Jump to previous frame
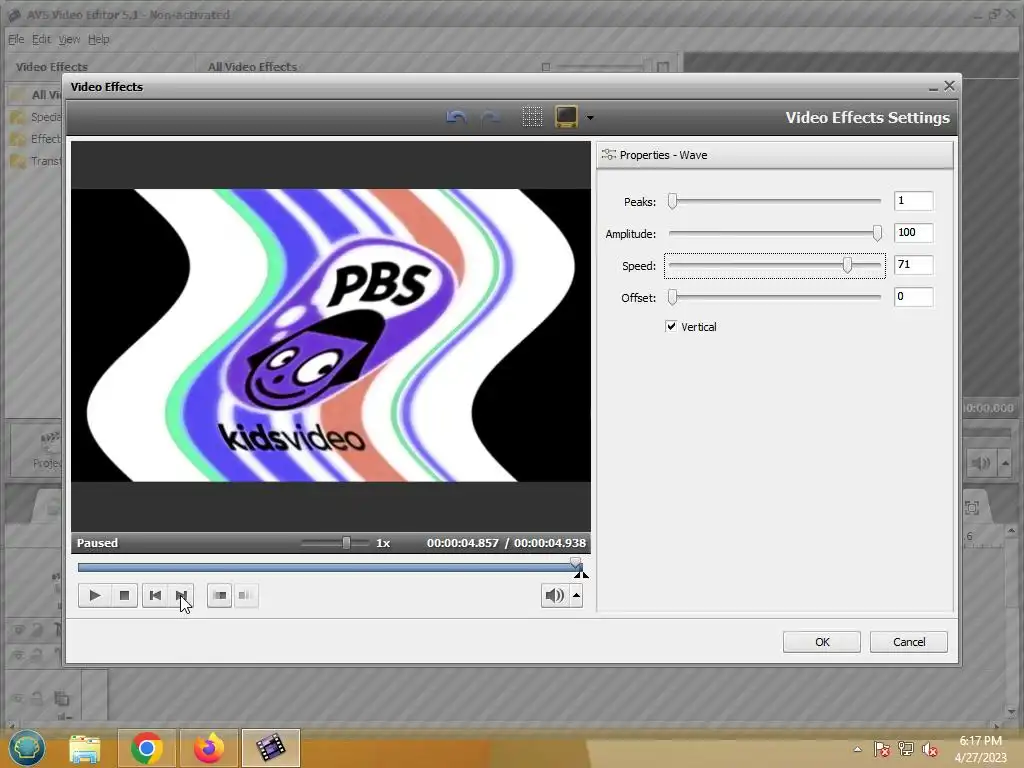The height and width of the screenshot is (768, 1024). 155,595
